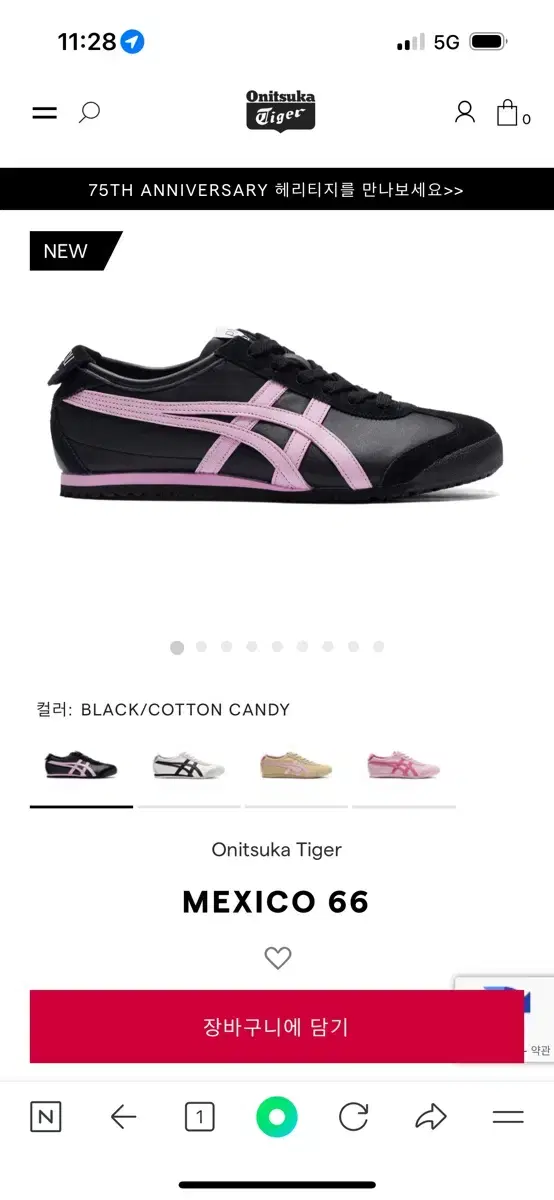Image resolution: width=554 pixels, height=1200 pixels.
Task: Tap the search magnifier icon
Action: [x=89, y=112]
